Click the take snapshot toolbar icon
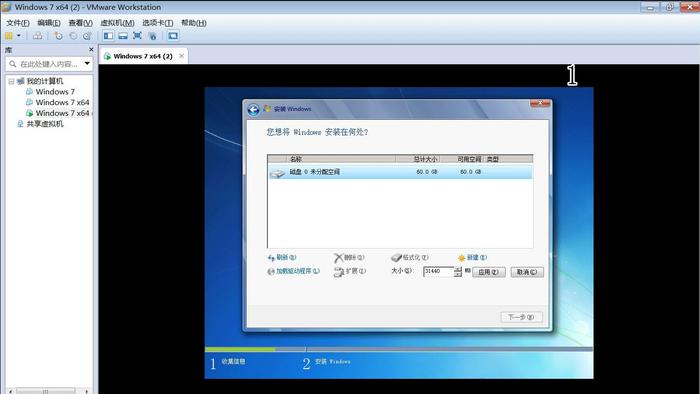Viewport: 700px width, 394px height. tap(58, 36)
